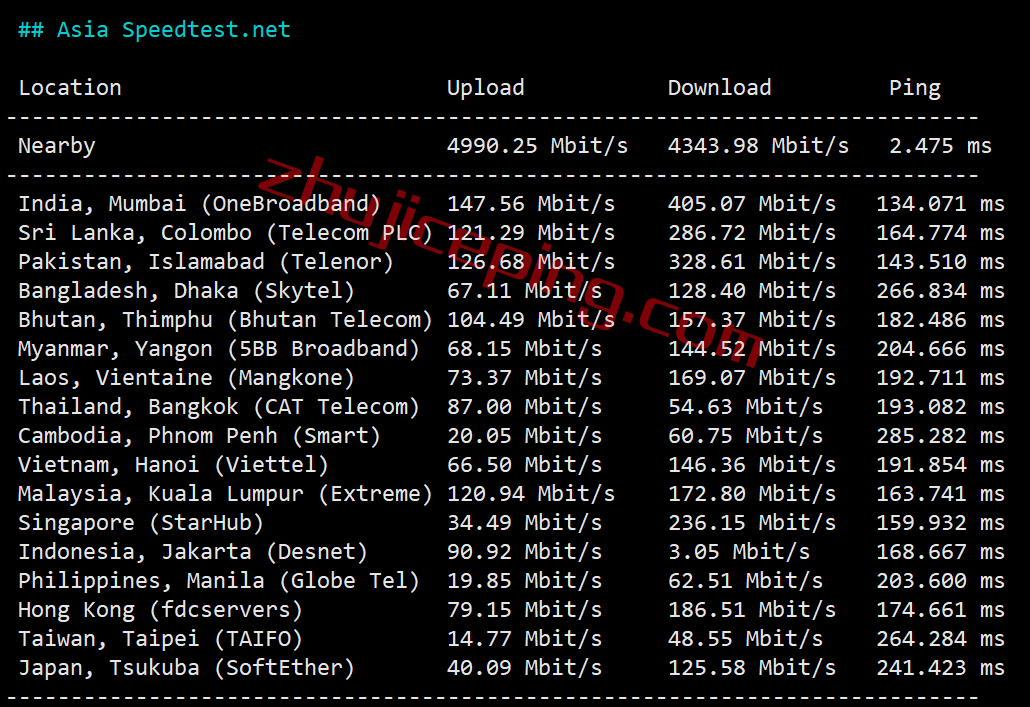Click Mumbai download '405.07 Mbit/s'

coord(751,204)
